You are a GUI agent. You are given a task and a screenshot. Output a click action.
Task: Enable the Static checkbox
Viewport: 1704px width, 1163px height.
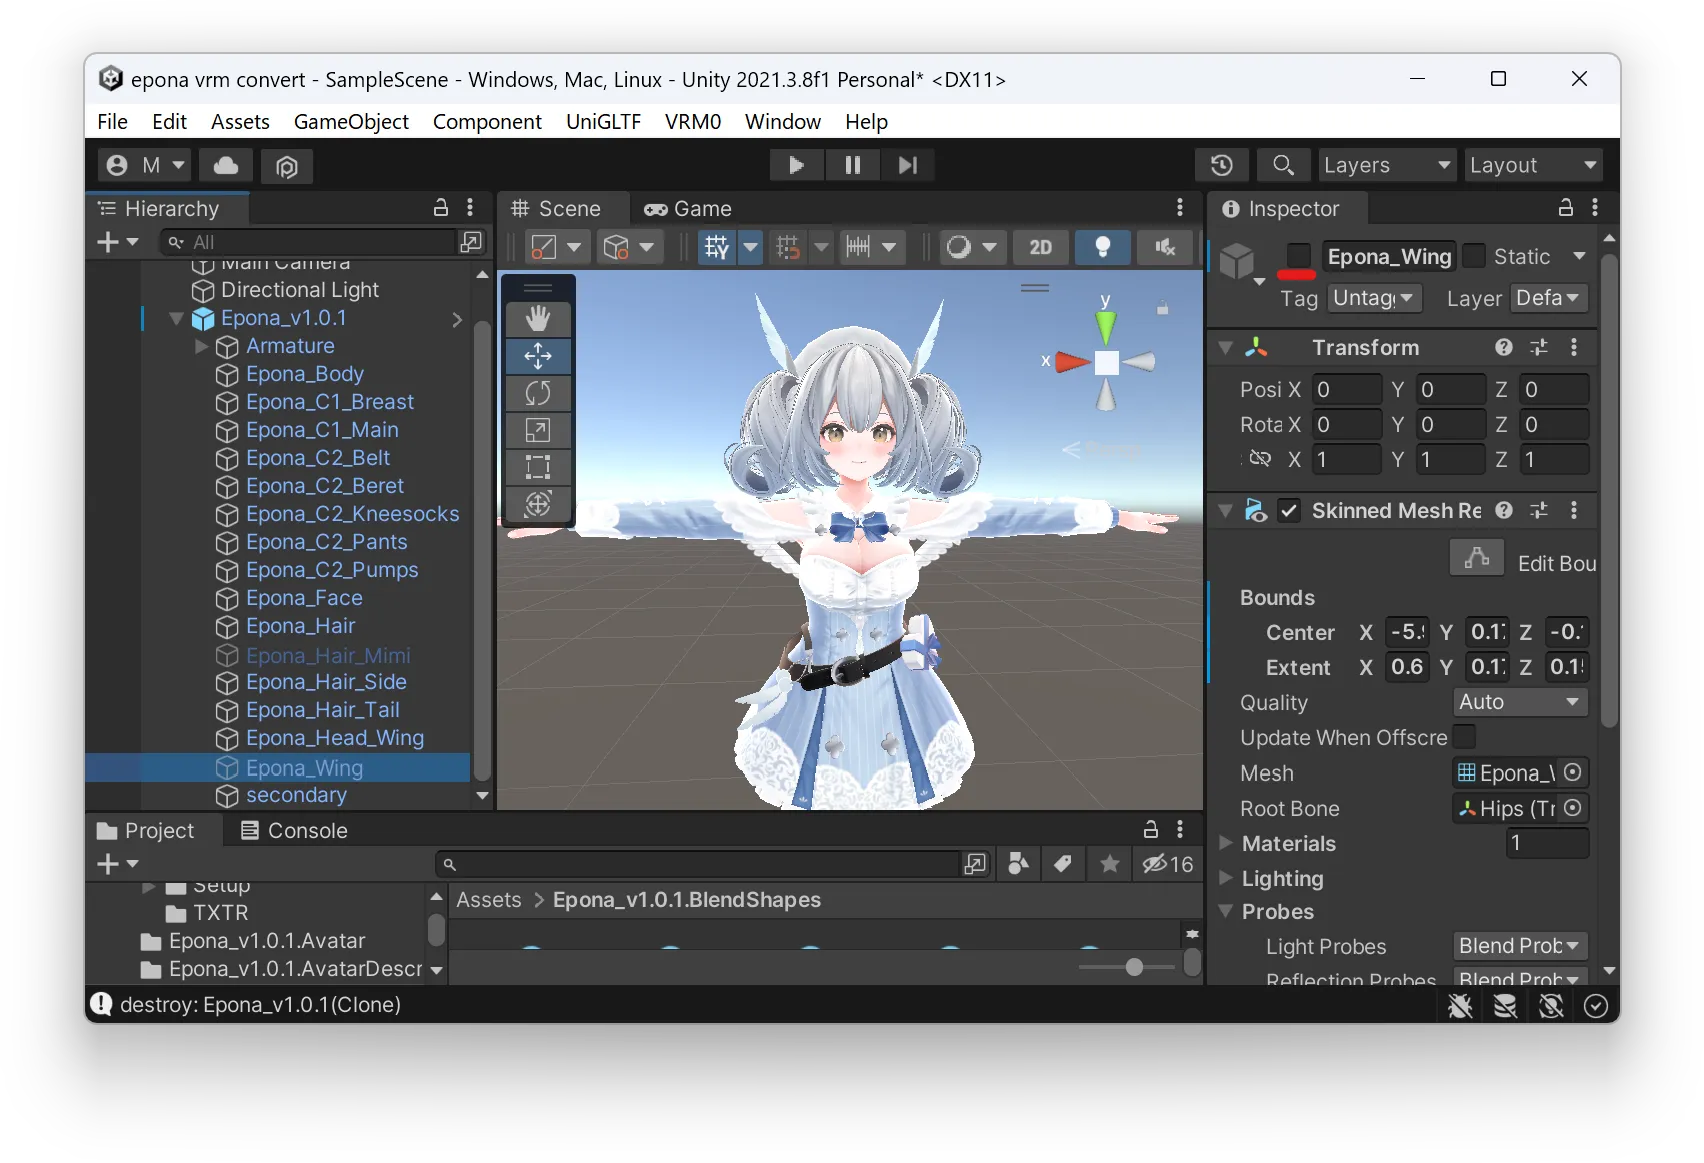[x=1474, y=256]
